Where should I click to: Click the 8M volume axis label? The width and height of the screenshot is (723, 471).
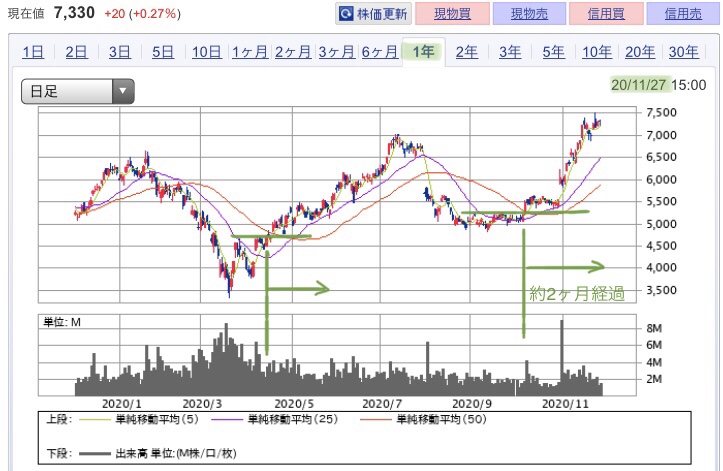point(654,328)
